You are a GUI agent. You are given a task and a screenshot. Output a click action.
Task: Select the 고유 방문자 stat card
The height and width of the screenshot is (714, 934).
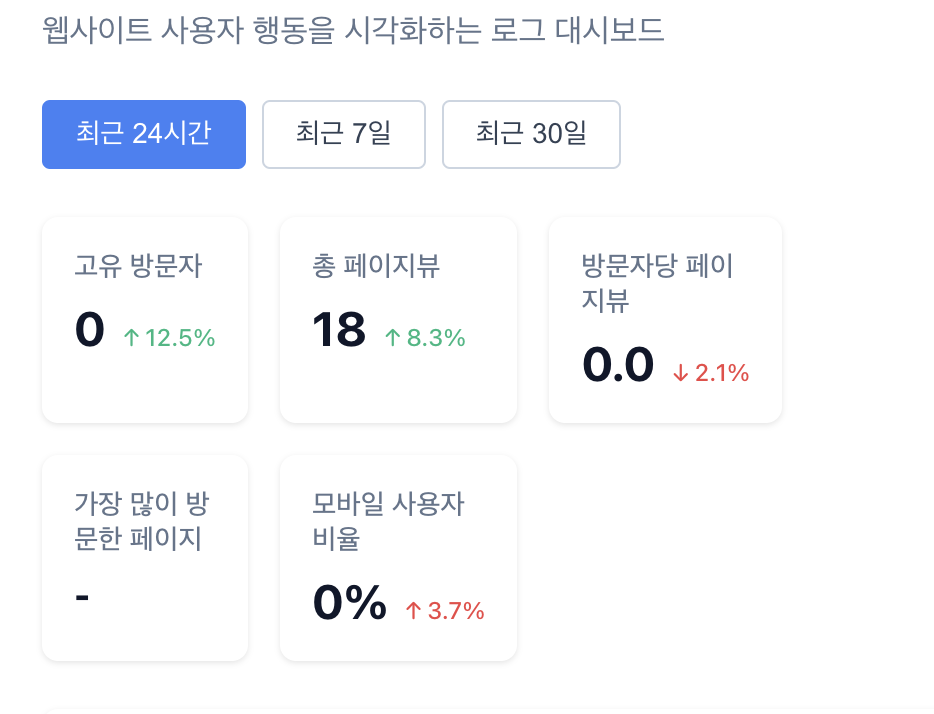[x=144, y=319]
